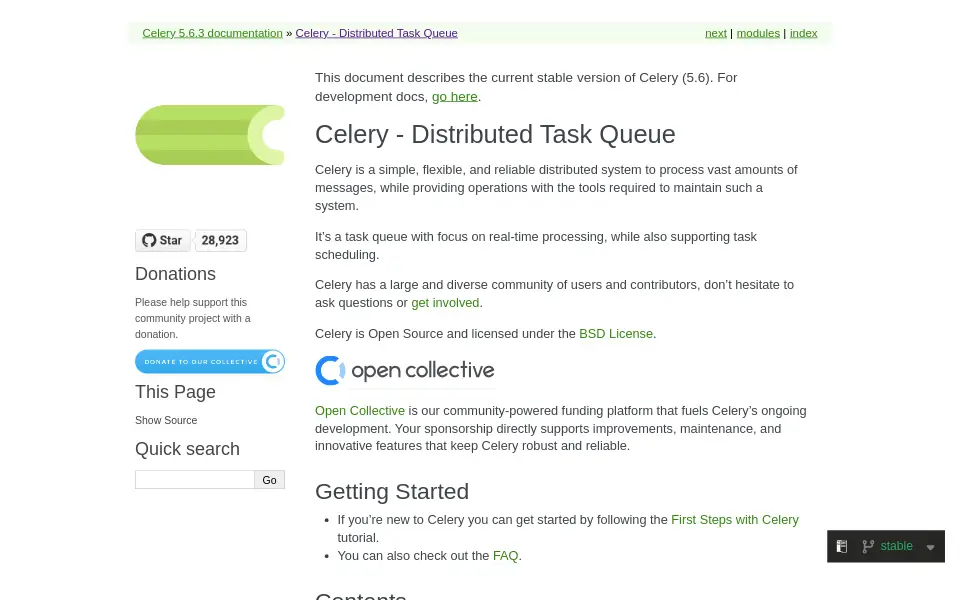The height and width of the screenshot is (600, 960).
Task: Open the stable version label
Action: 896,546
